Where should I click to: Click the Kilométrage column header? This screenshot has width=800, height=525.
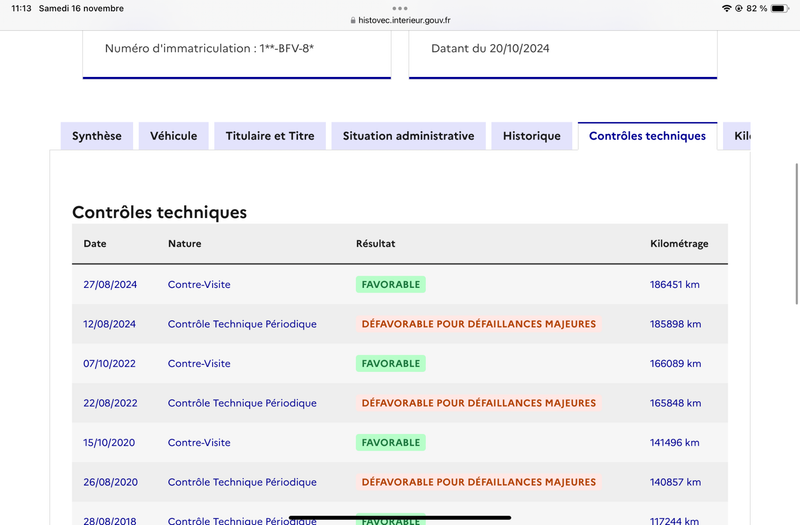coord(679,244)
